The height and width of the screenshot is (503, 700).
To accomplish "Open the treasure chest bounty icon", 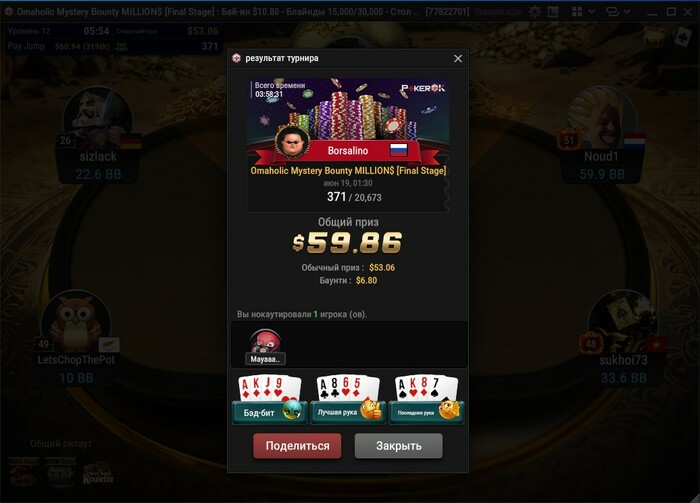I will 654,37.
